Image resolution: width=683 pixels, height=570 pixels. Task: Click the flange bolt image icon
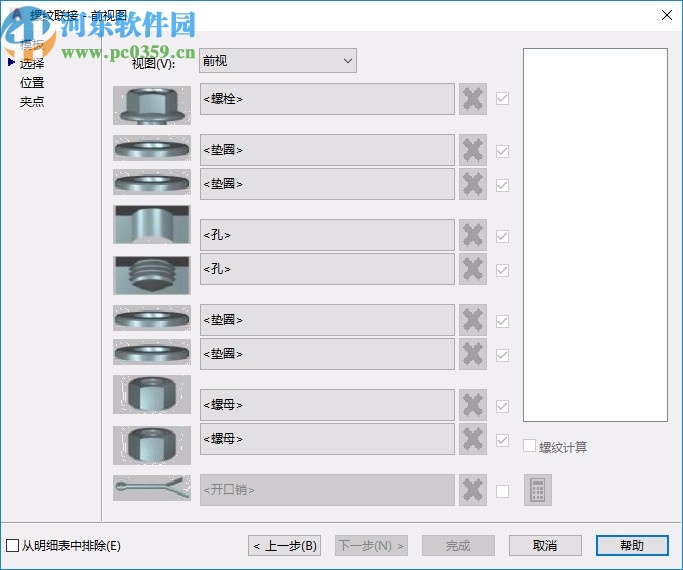152,105
